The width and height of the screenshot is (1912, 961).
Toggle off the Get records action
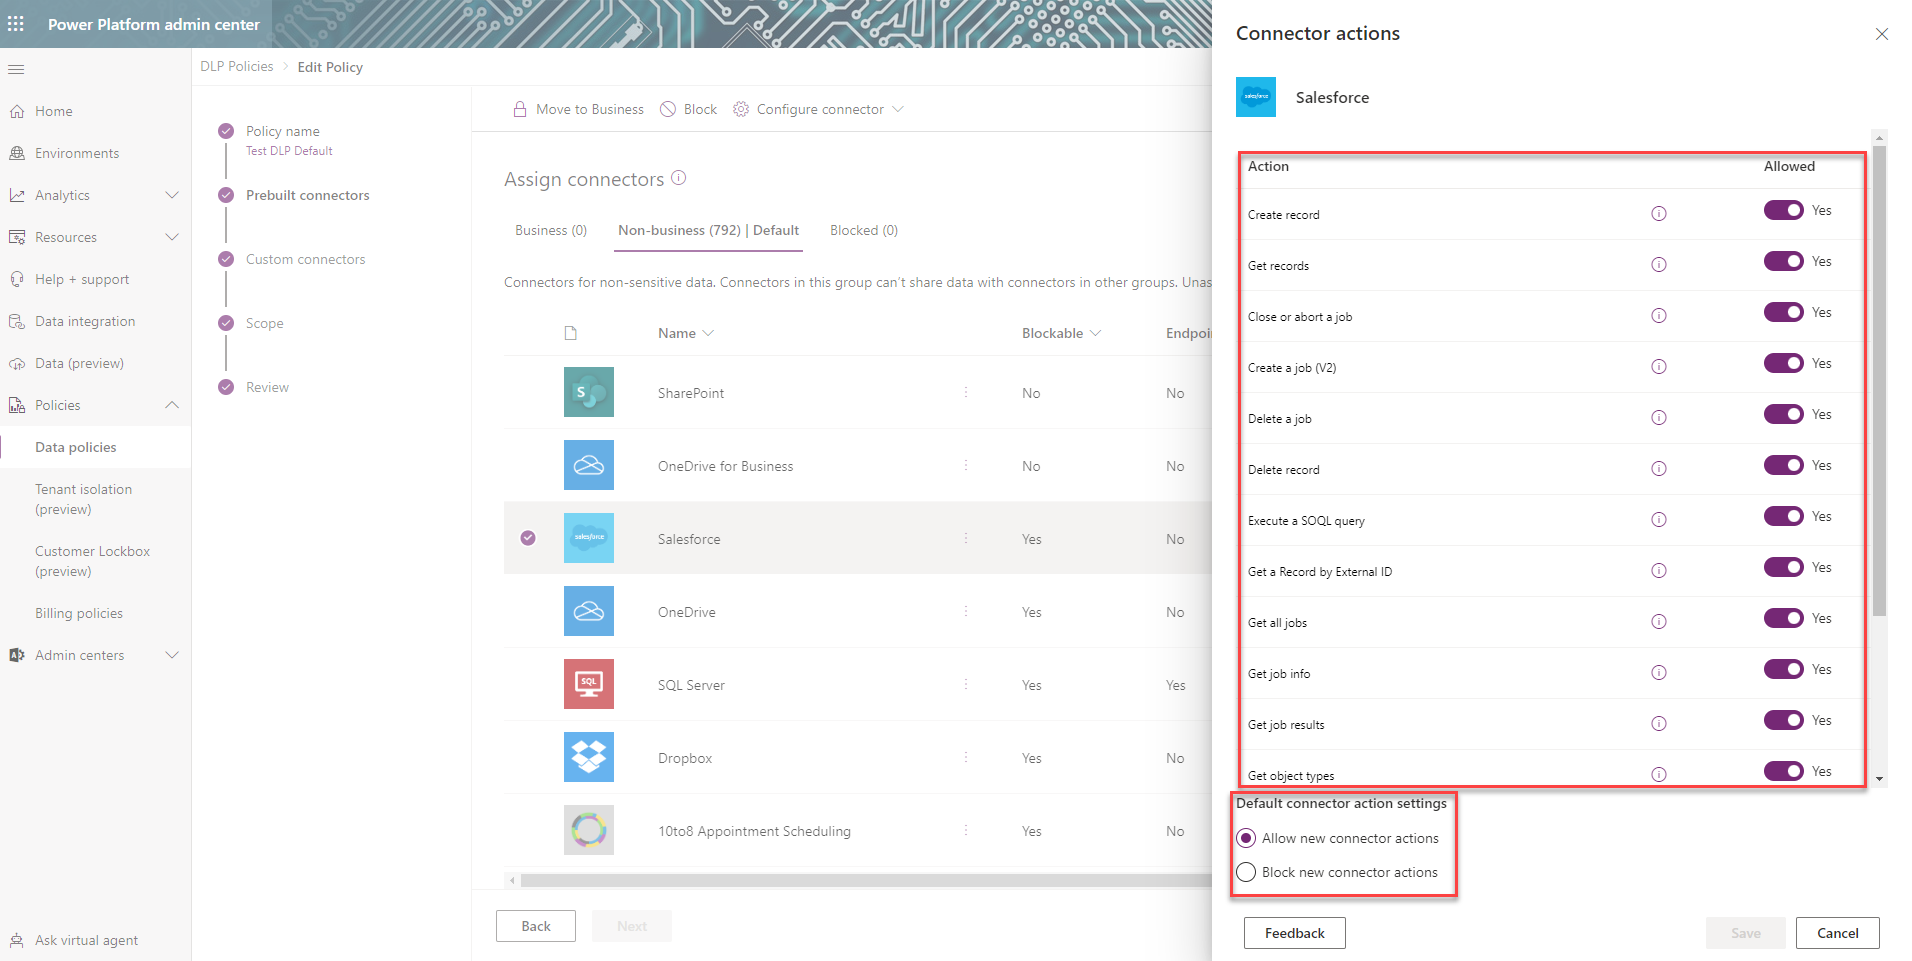[x=1784, y=261]
